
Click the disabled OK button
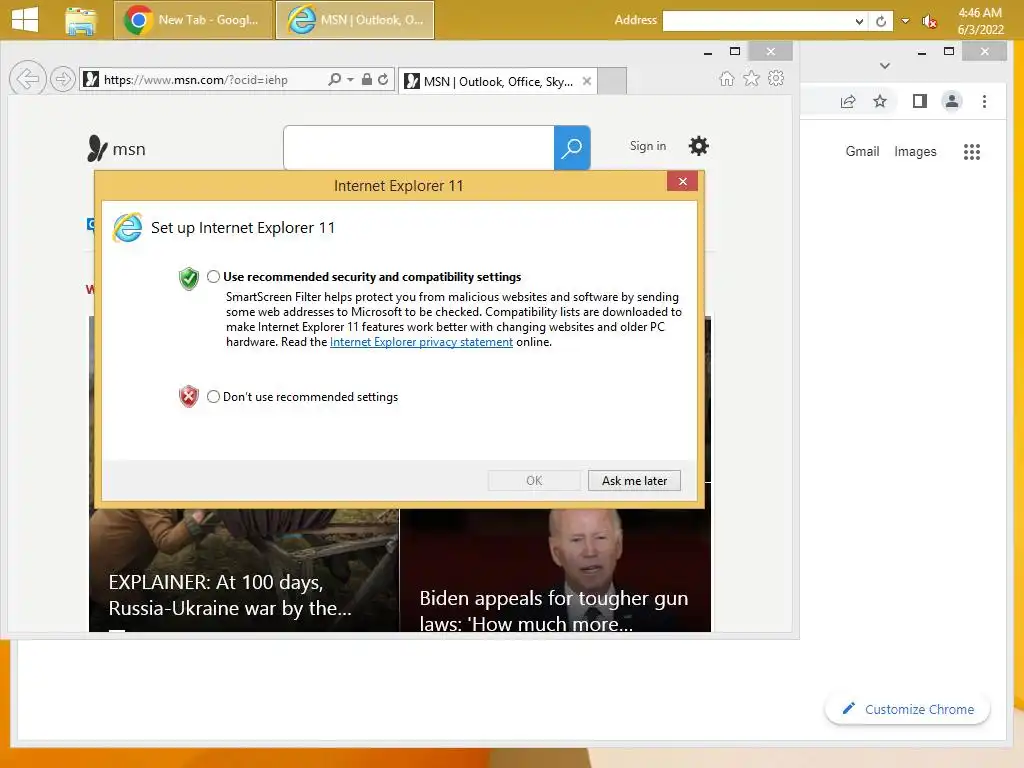pyautogui.click(x=534, y=481)
